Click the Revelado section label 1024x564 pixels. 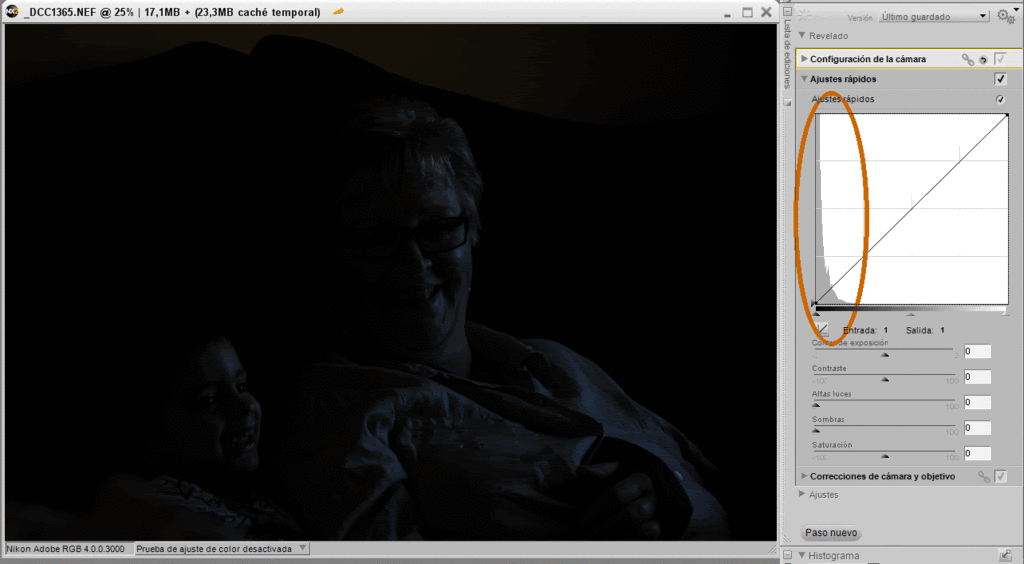click(828, 36)
